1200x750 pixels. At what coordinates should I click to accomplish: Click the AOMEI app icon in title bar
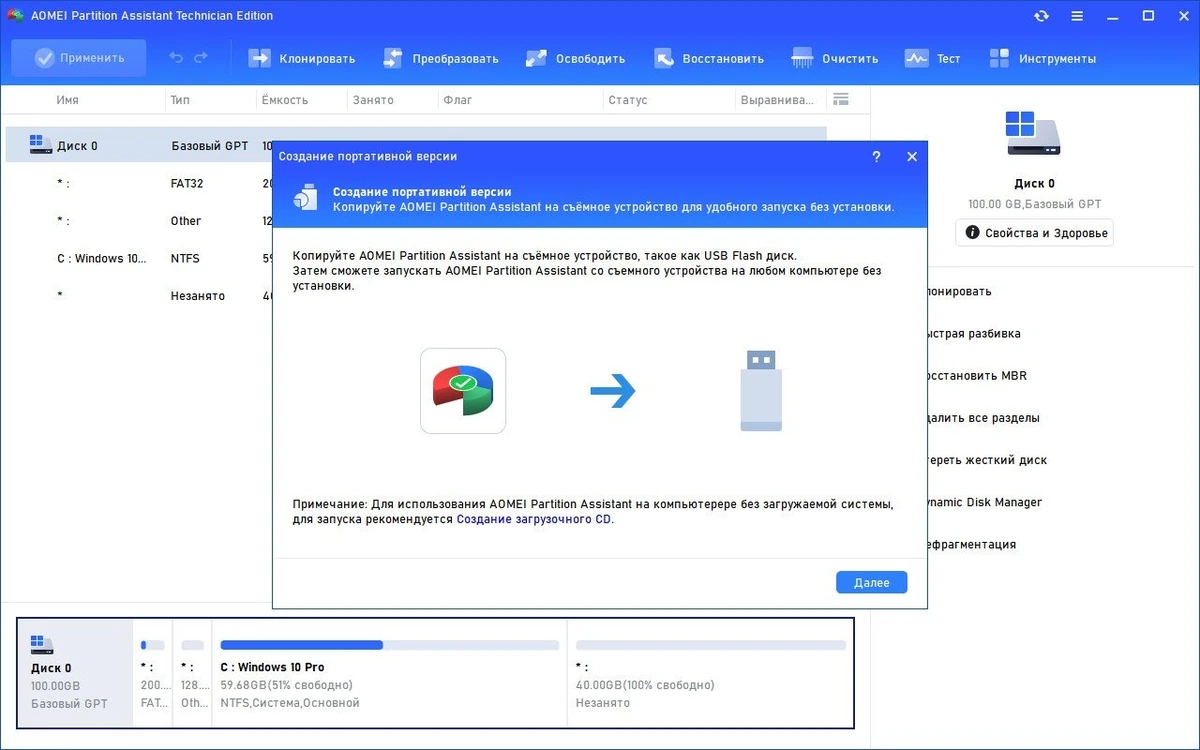[x=15, y=16]
